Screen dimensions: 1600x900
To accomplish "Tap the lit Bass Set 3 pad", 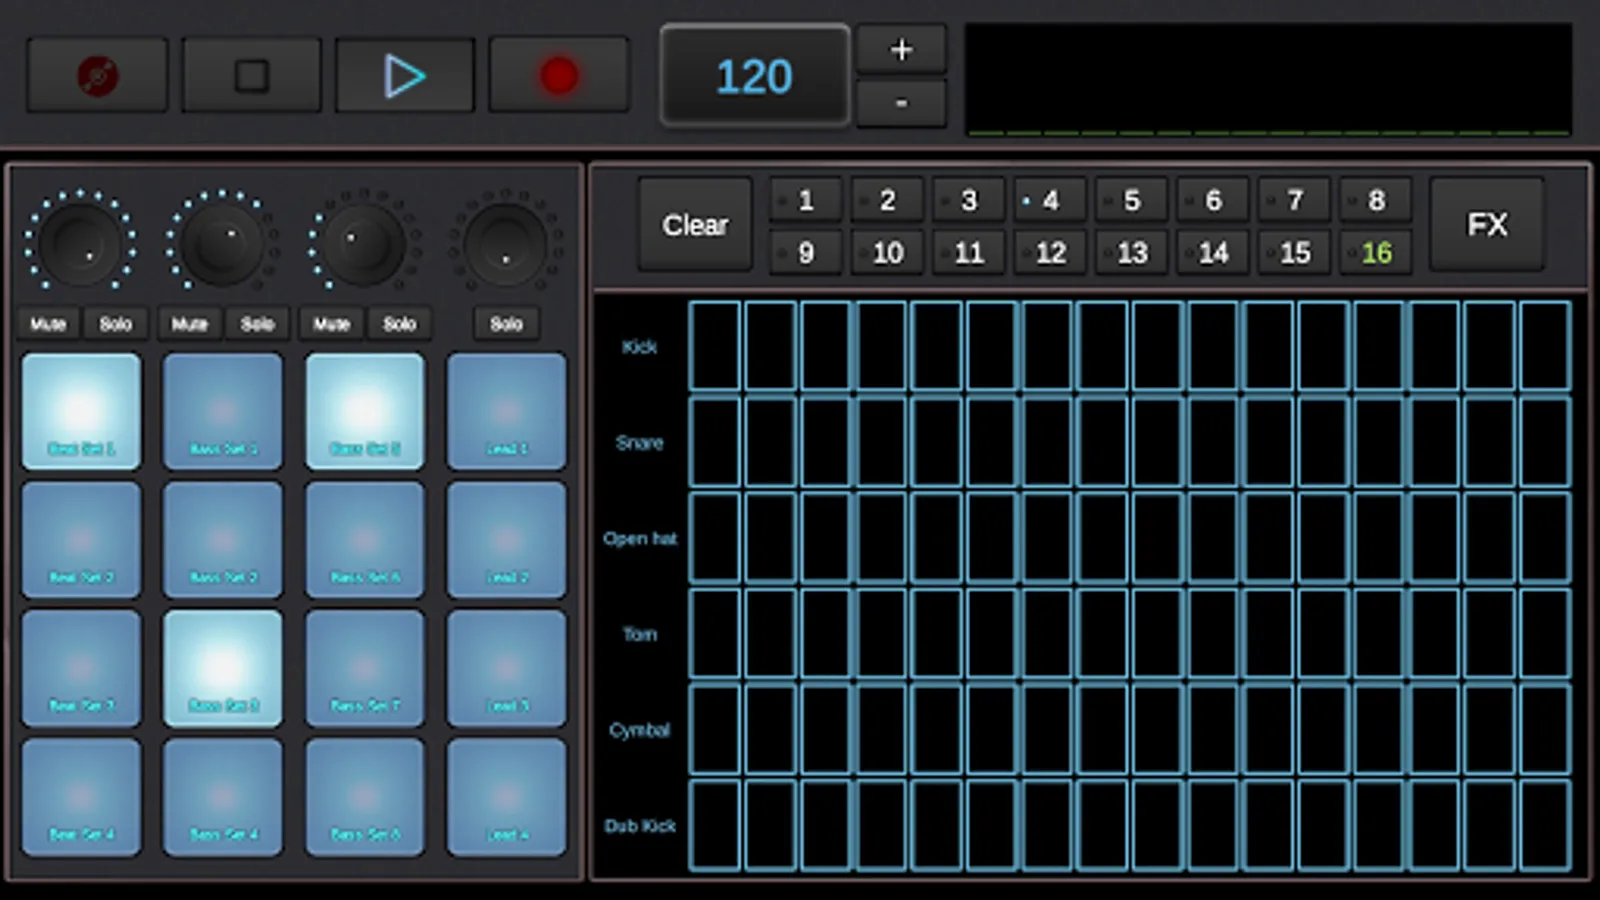I will click(x=223, y=668).
